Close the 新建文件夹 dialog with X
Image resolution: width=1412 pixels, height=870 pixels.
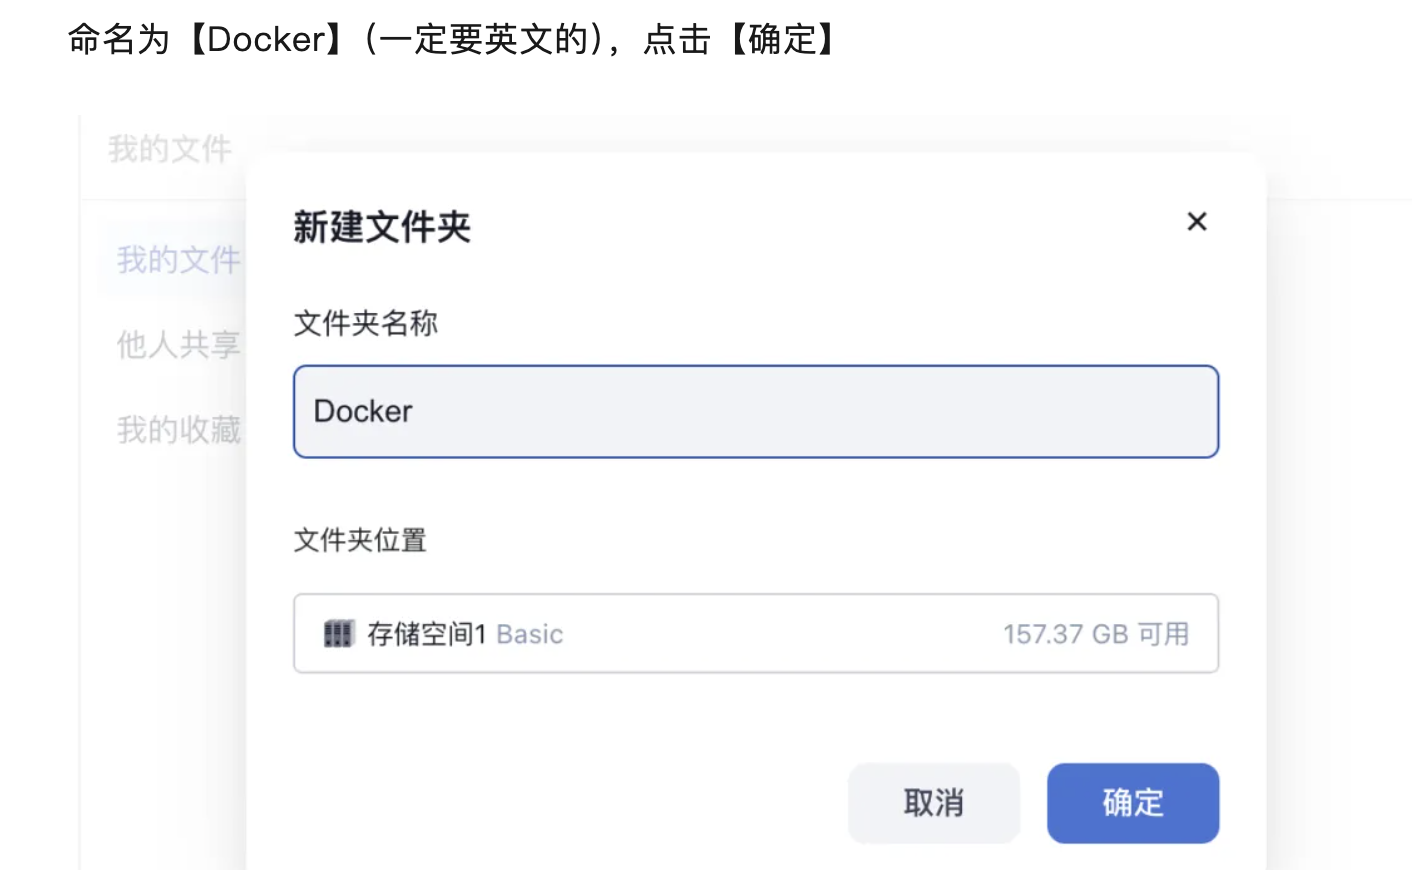coord(1196,222)
